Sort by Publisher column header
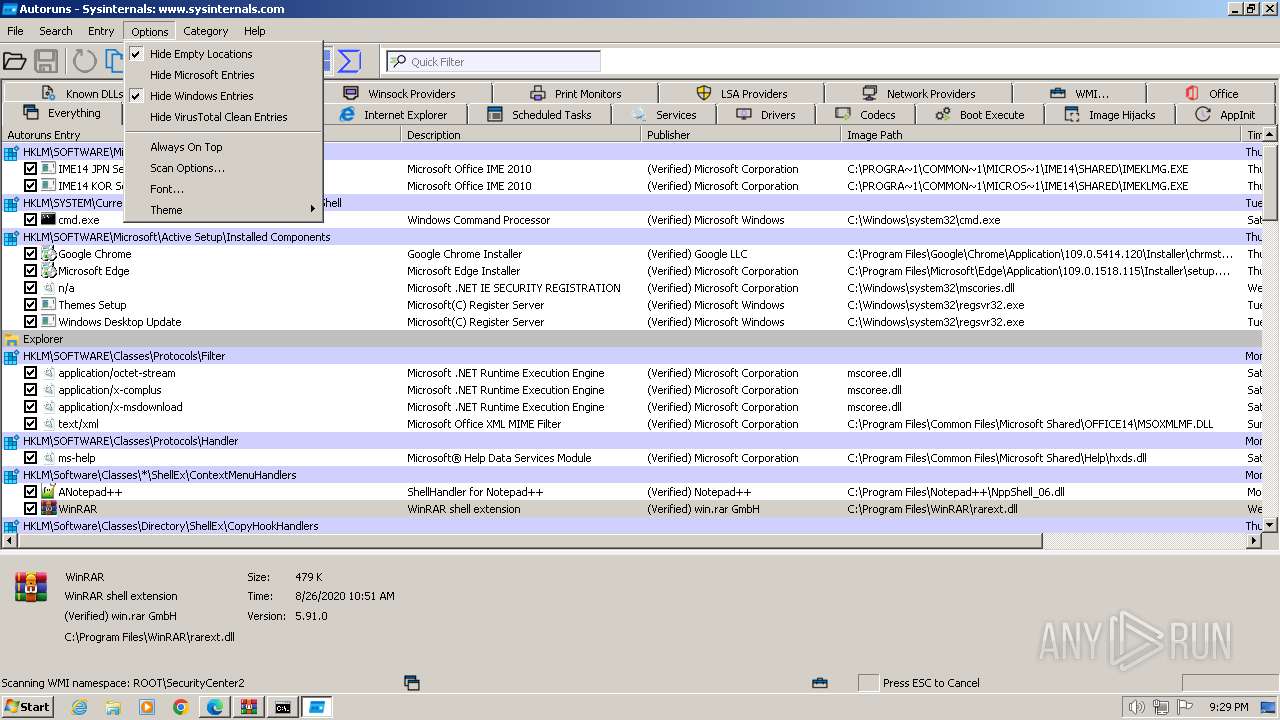Viewport: 1280px width, 720px height. [x=741, y=135]
